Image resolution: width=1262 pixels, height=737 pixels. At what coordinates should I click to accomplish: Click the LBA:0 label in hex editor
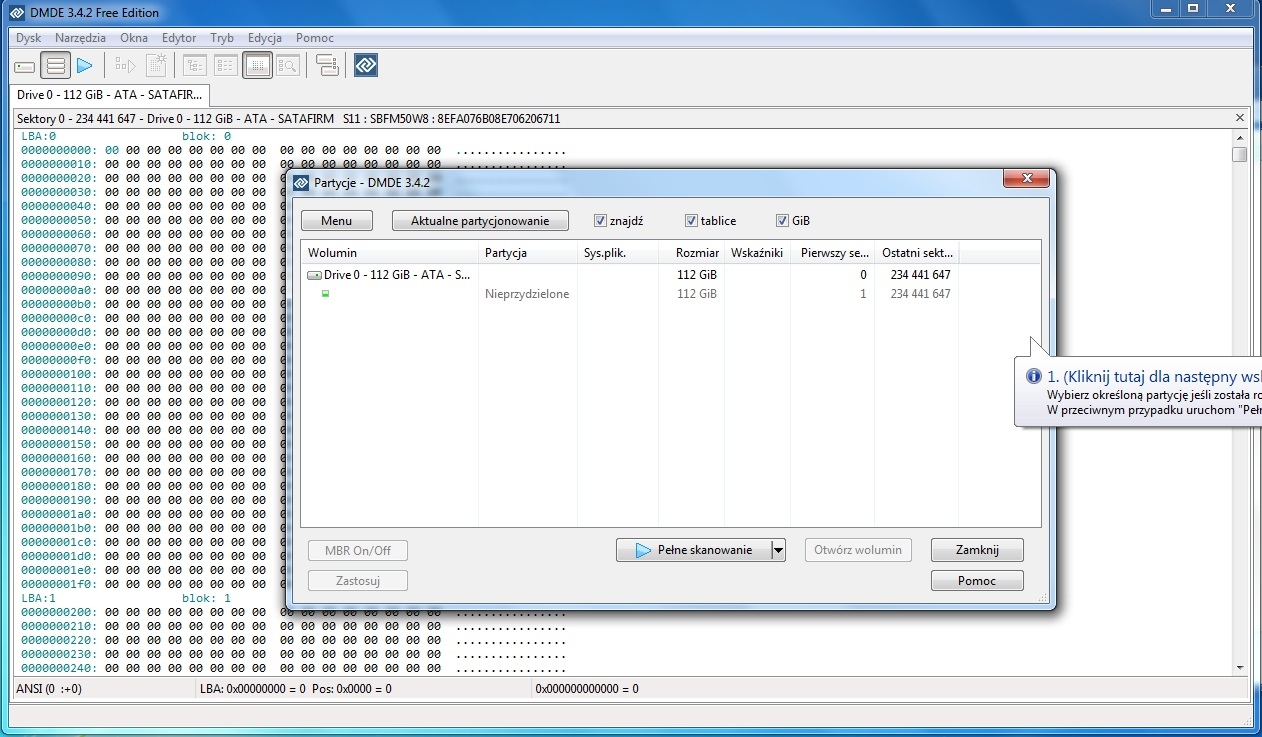coord(39,136)
